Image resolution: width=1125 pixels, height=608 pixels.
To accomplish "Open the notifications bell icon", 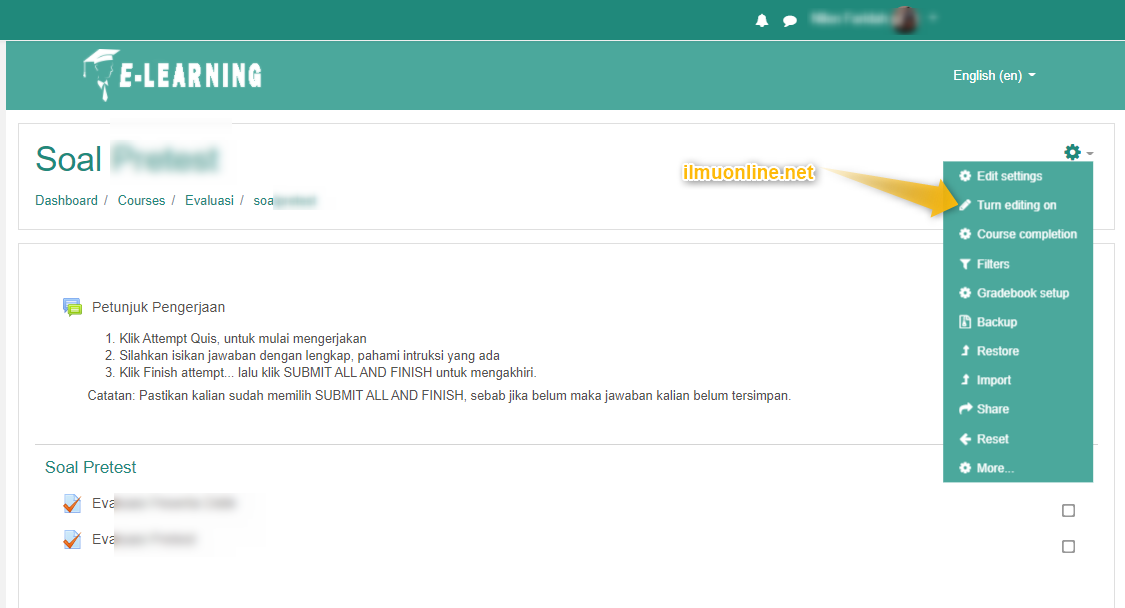I will (762, 20).
